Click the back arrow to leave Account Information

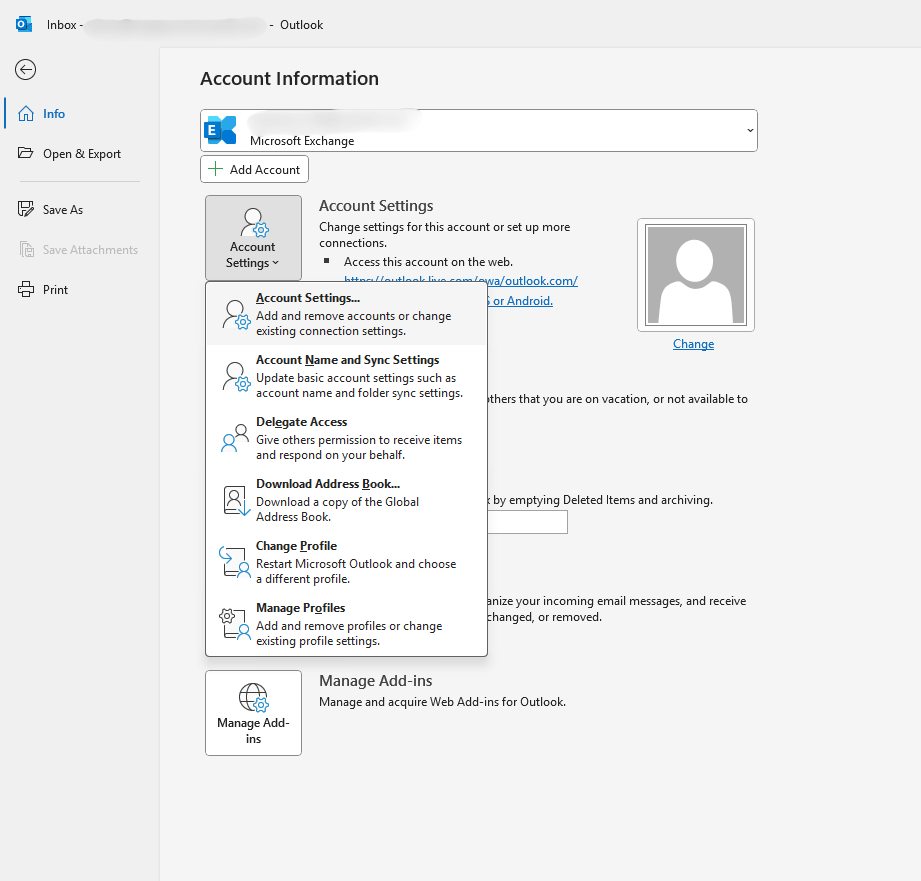24,69
